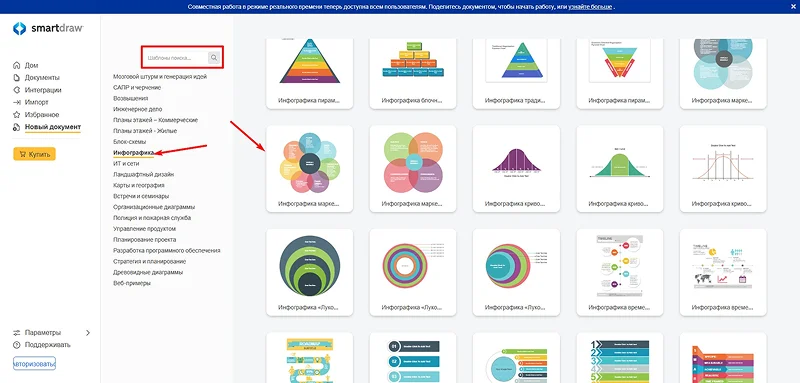Click the Параметры sliders icon
Image resolution: width=800 pixels, height=383 pixels.
coord(16,333)
